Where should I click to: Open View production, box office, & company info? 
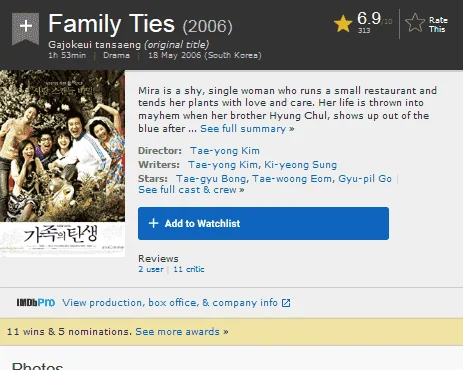pos(170,303)
